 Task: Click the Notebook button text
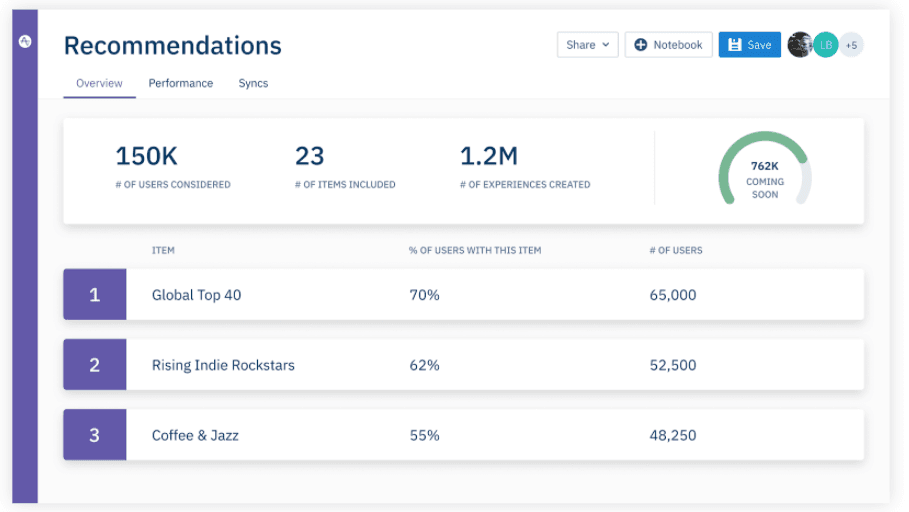(678, 45)
